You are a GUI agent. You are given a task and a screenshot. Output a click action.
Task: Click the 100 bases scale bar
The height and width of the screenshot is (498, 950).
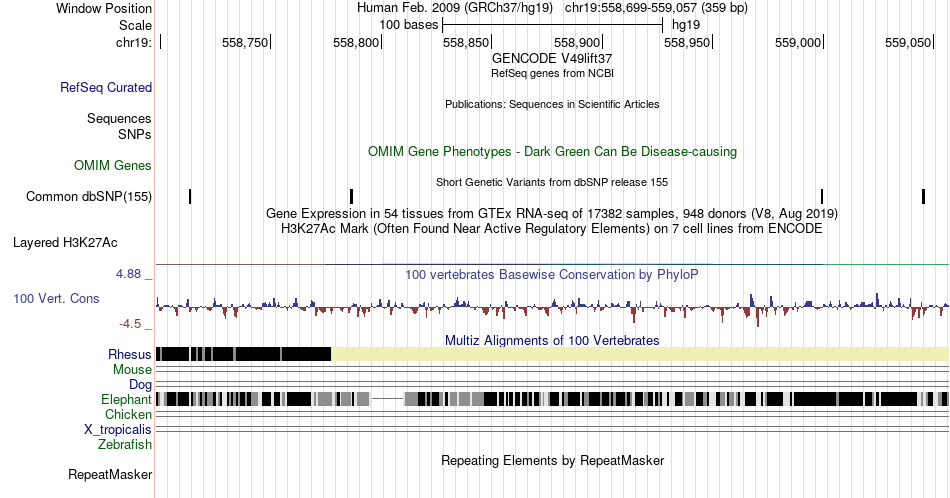click(x=553, y=25)
